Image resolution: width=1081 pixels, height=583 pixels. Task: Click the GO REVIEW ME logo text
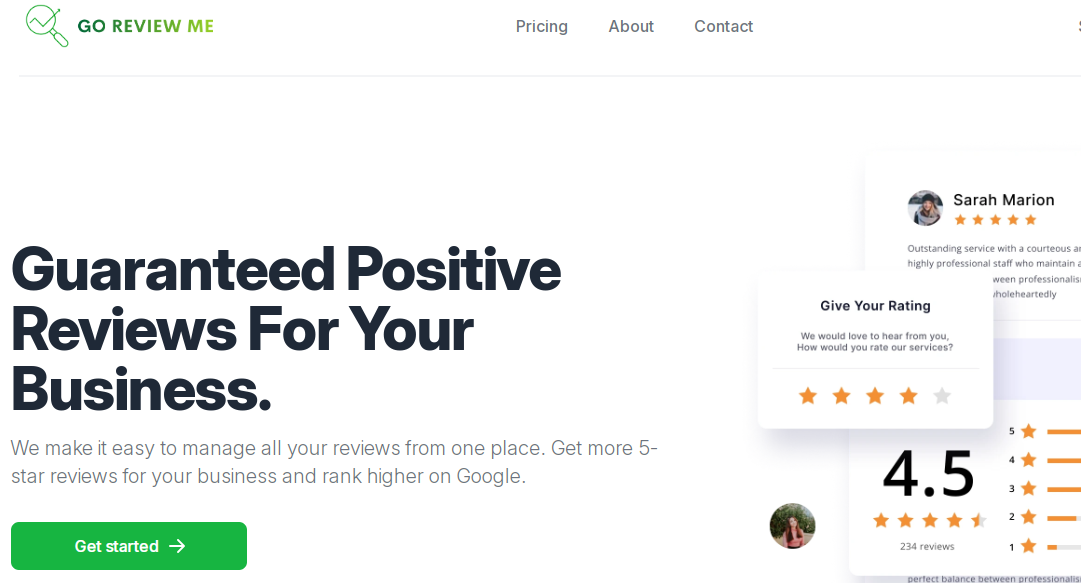coord(146,26)
